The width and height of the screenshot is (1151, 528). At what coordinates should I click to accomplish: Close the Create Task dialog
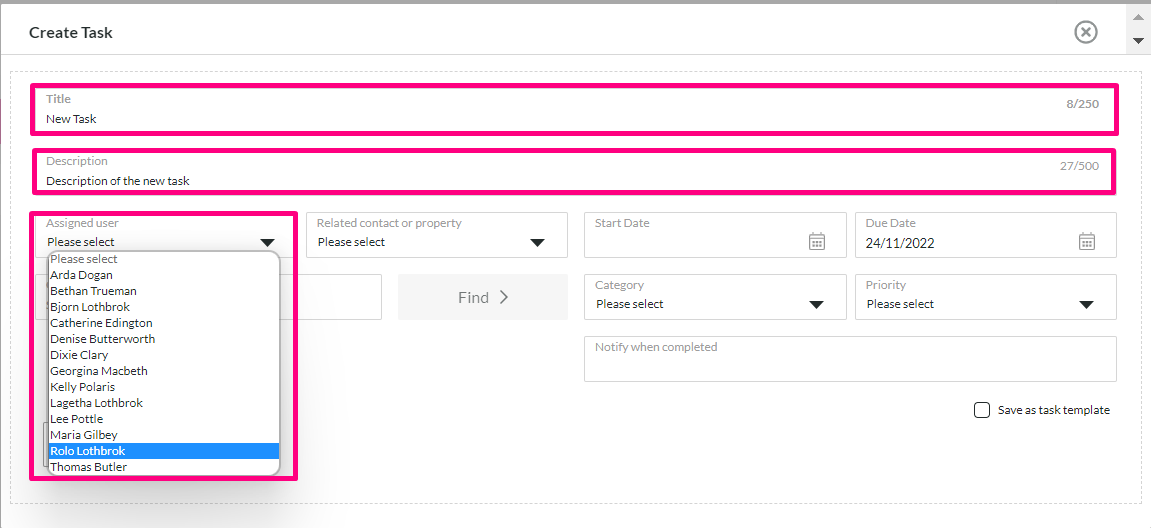(1086, 32)
